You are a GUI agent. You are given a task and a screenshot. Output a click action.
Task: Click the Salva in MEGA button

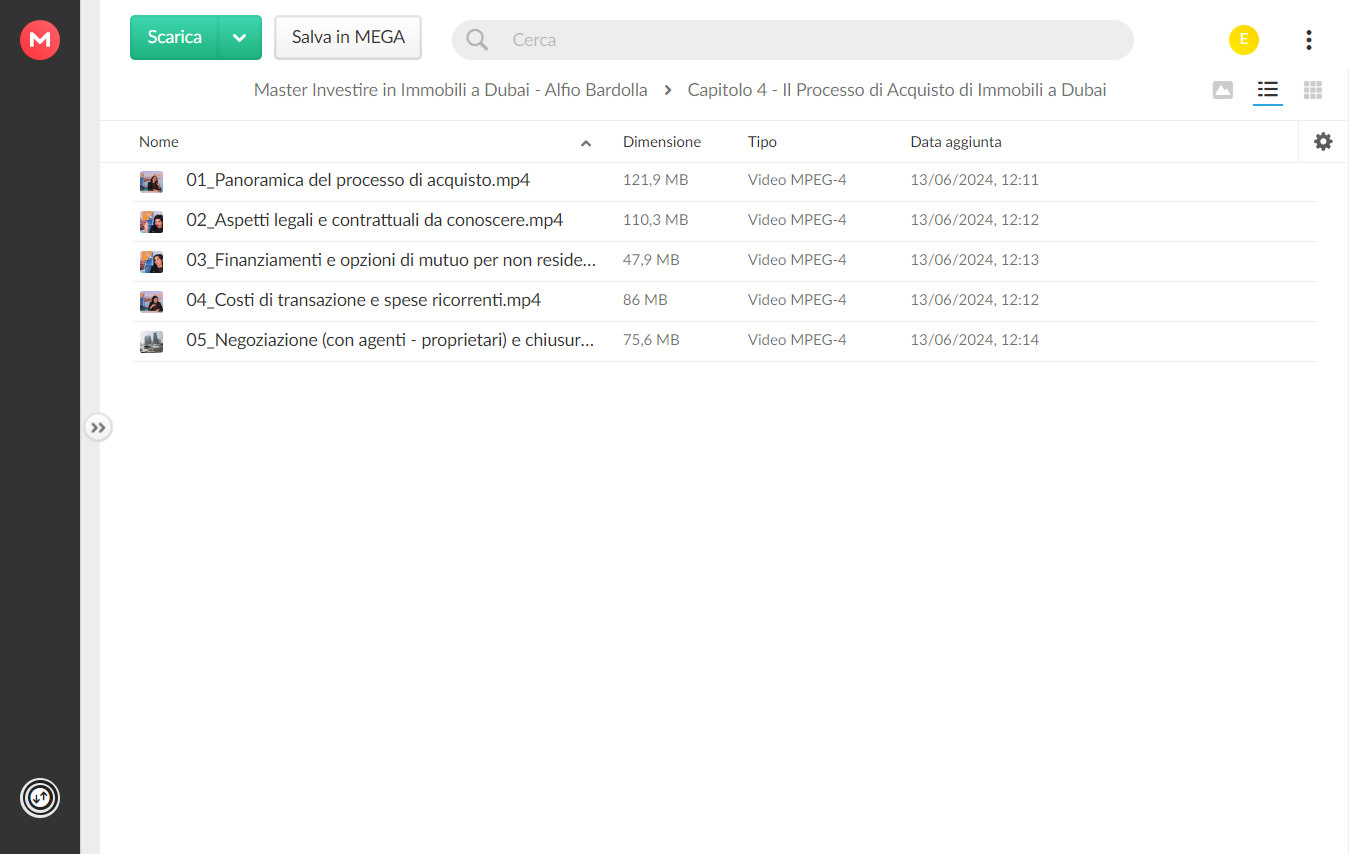[348, 38]
